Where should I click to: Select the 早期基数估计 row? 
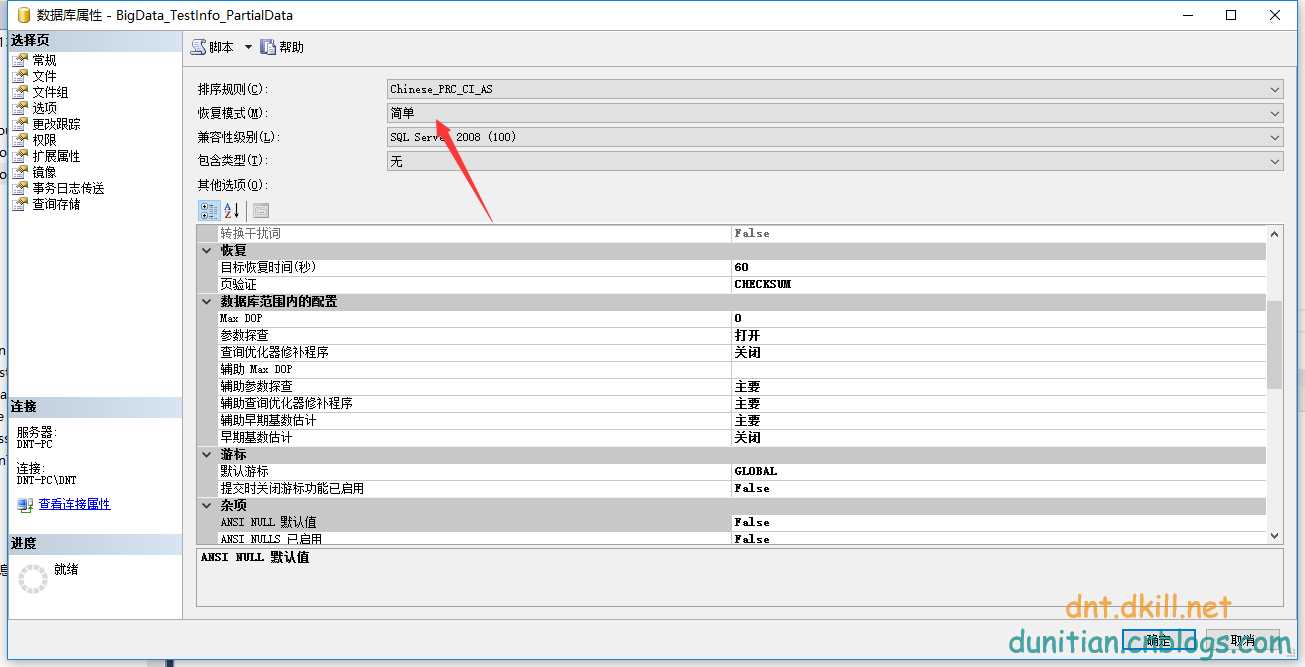[x=742, y=437]
